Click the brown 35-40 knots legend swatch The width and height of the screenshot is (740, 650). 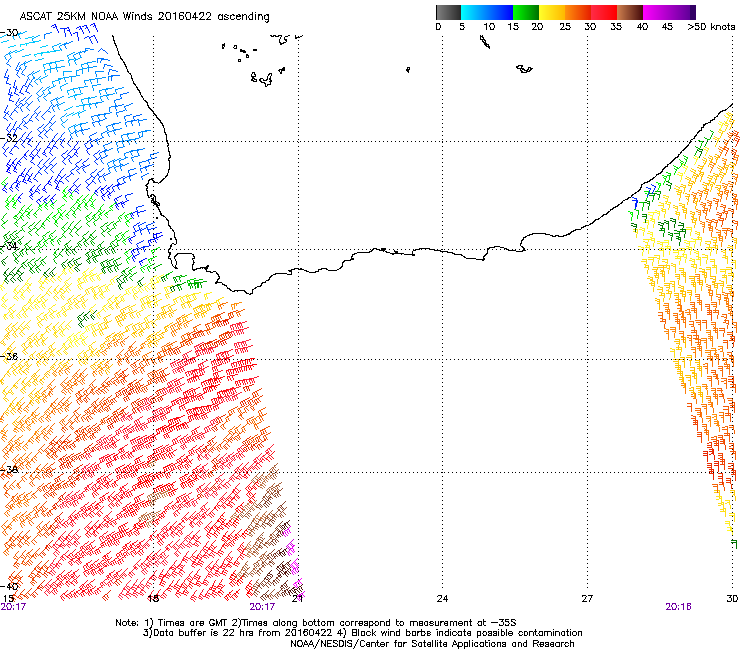coord(630,12)
